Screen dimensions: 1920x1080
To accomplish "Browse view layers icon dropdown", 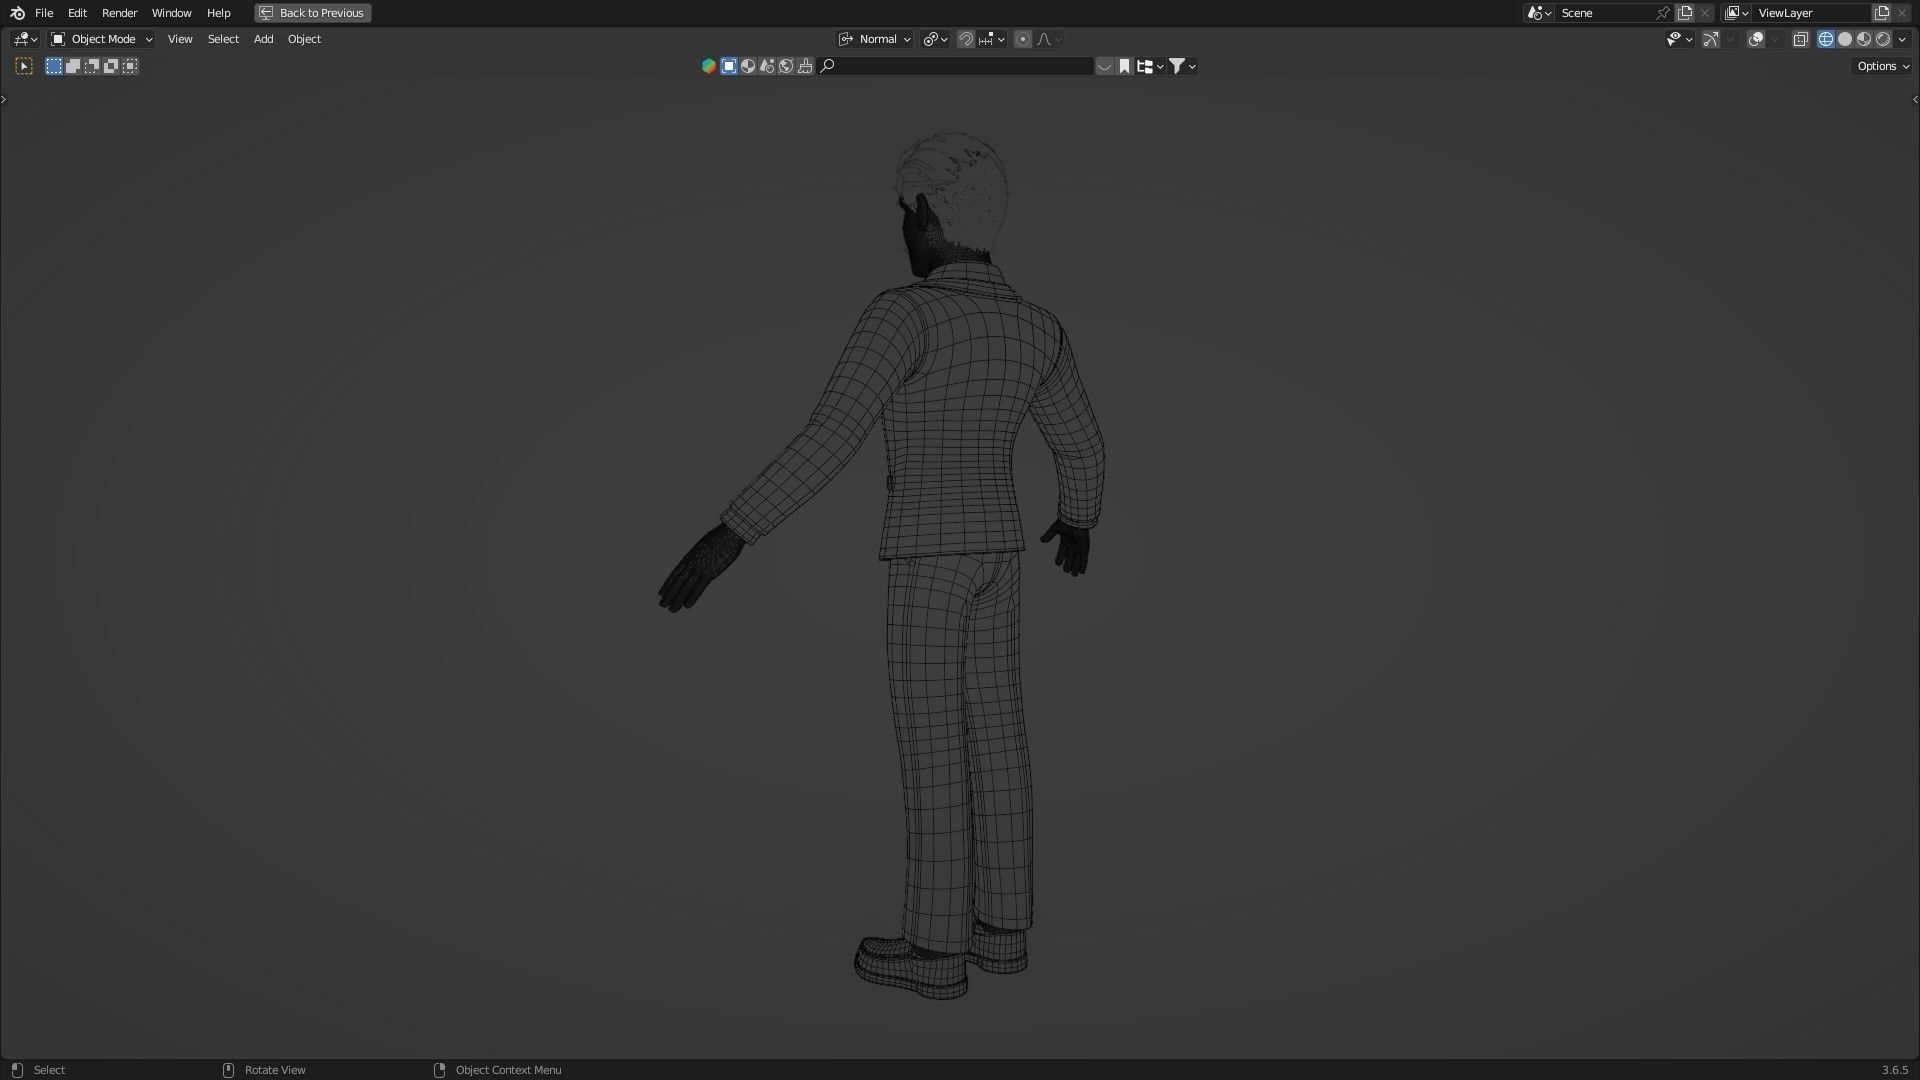I will tap(1736, 13).
